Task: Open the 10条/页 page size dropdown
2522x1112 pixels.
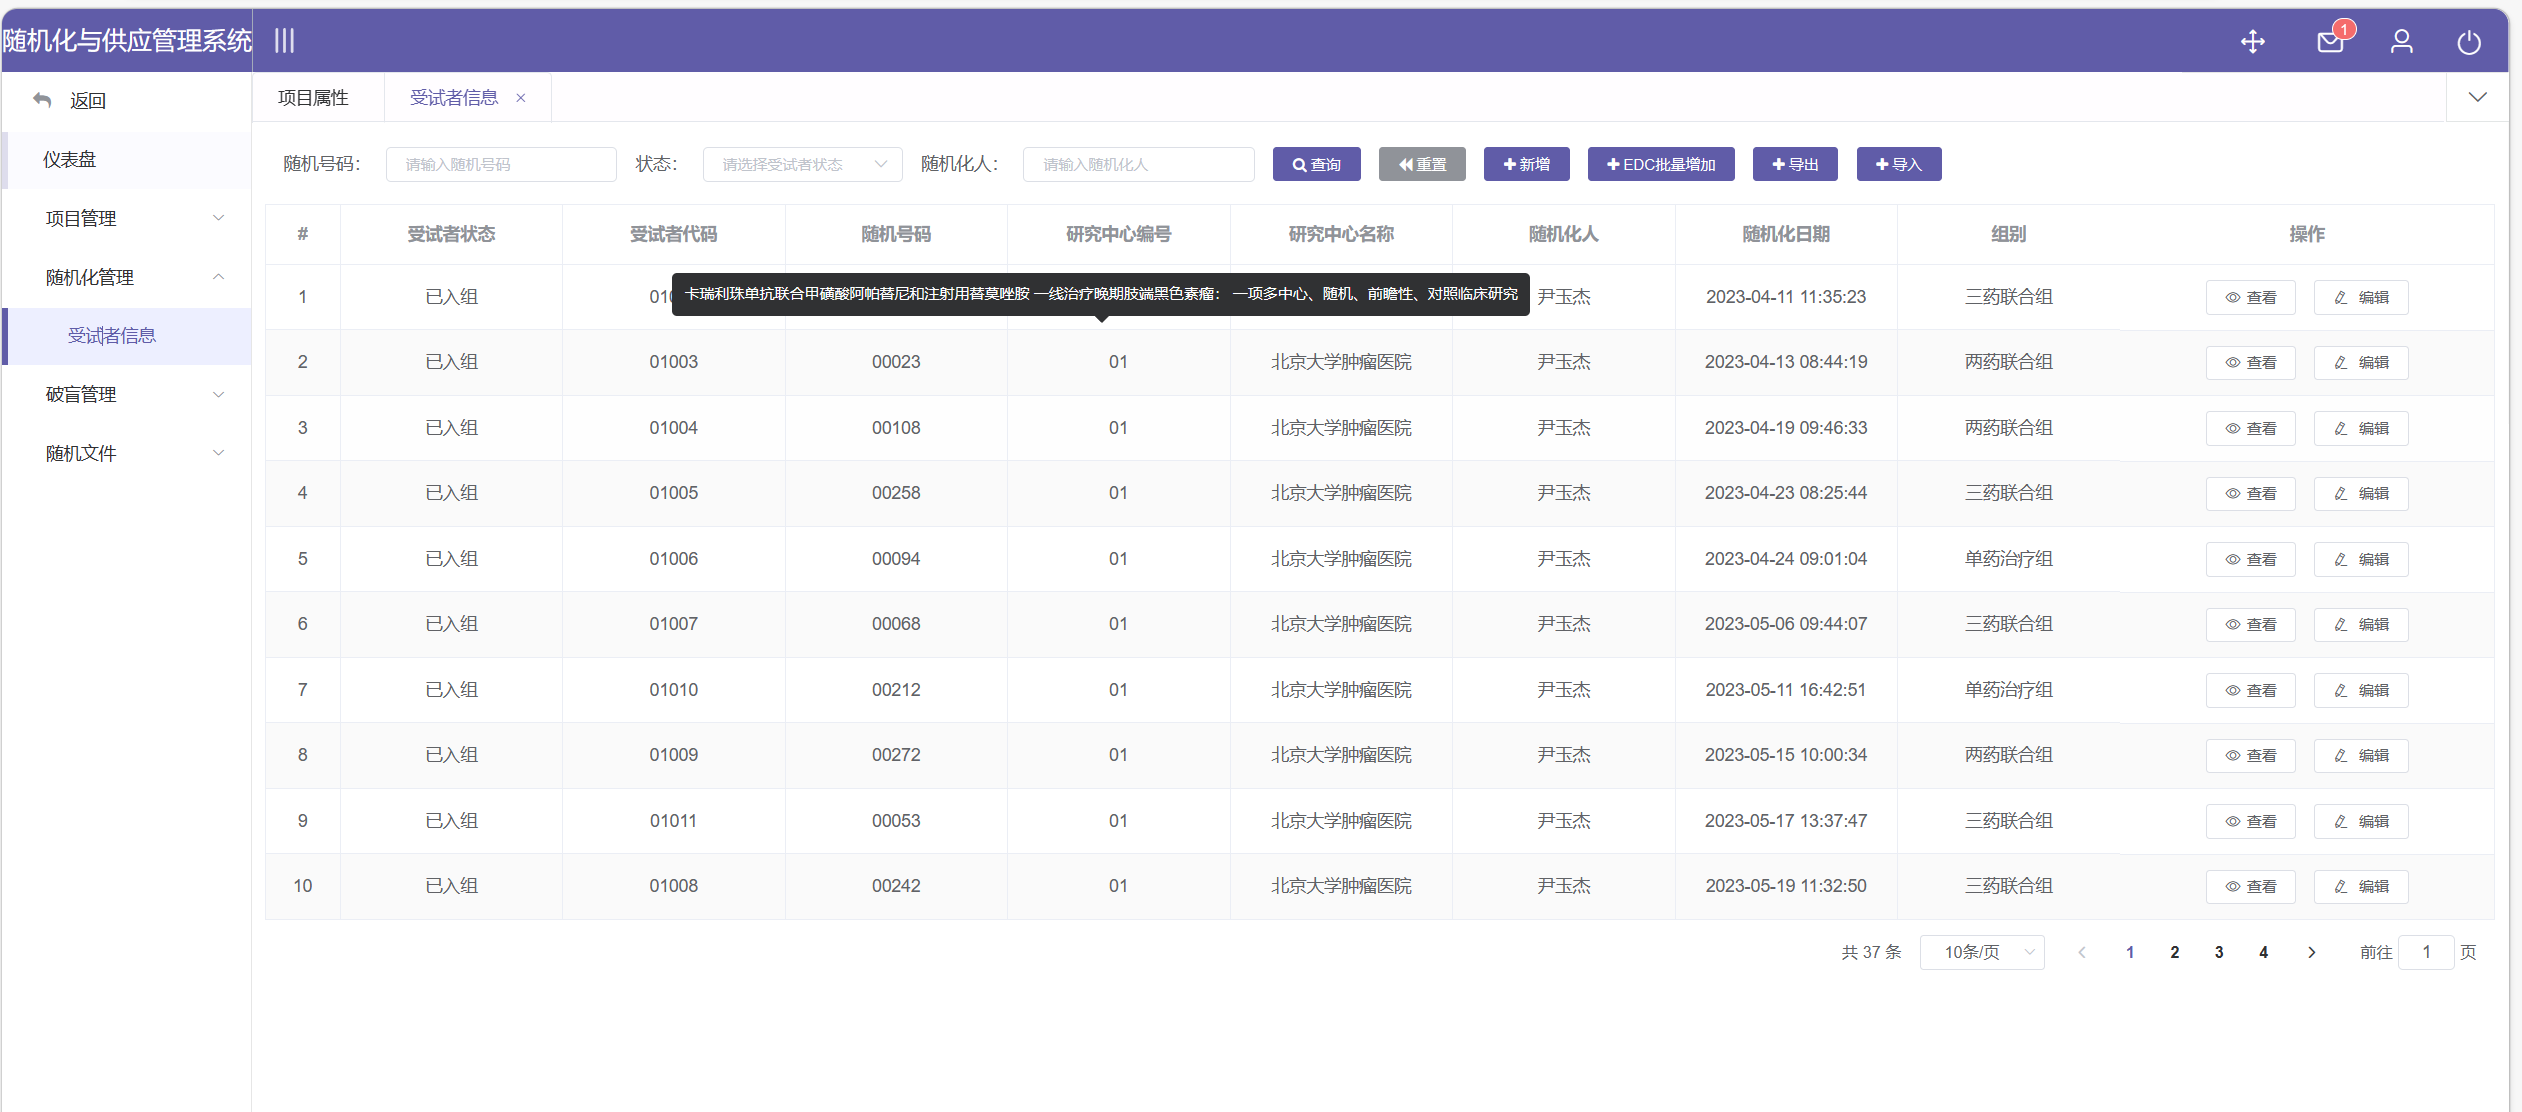Action: (1982, 952)
